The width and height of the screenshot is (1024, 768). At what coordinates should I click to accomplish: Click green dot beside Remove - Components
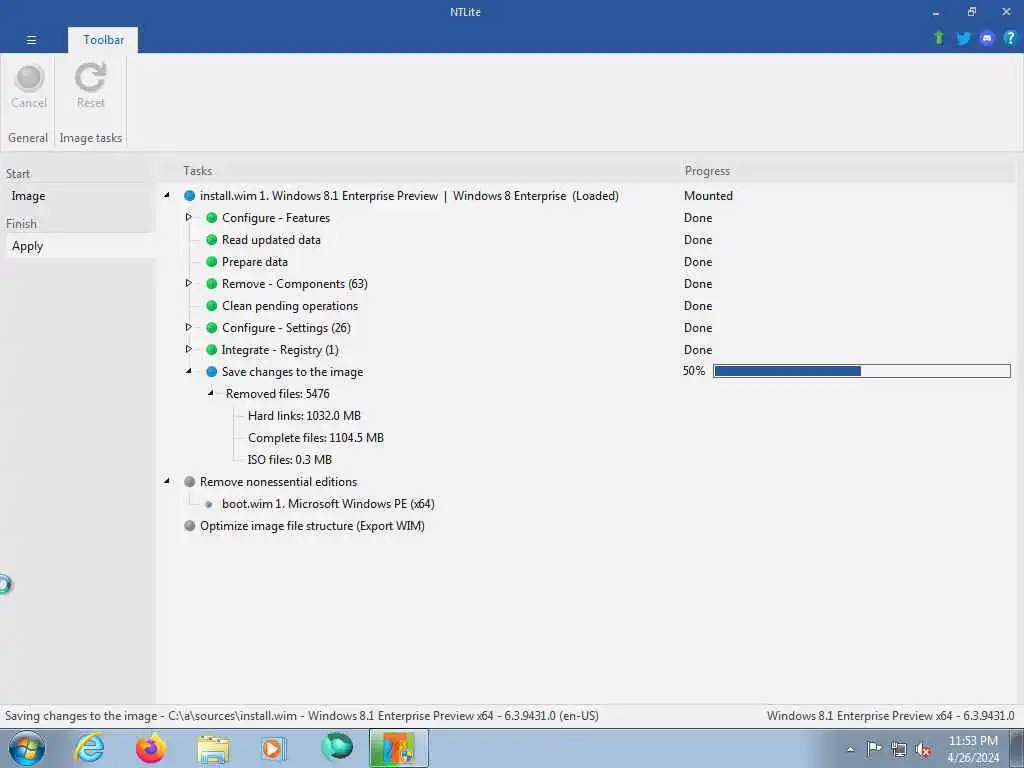click(212, 283)
